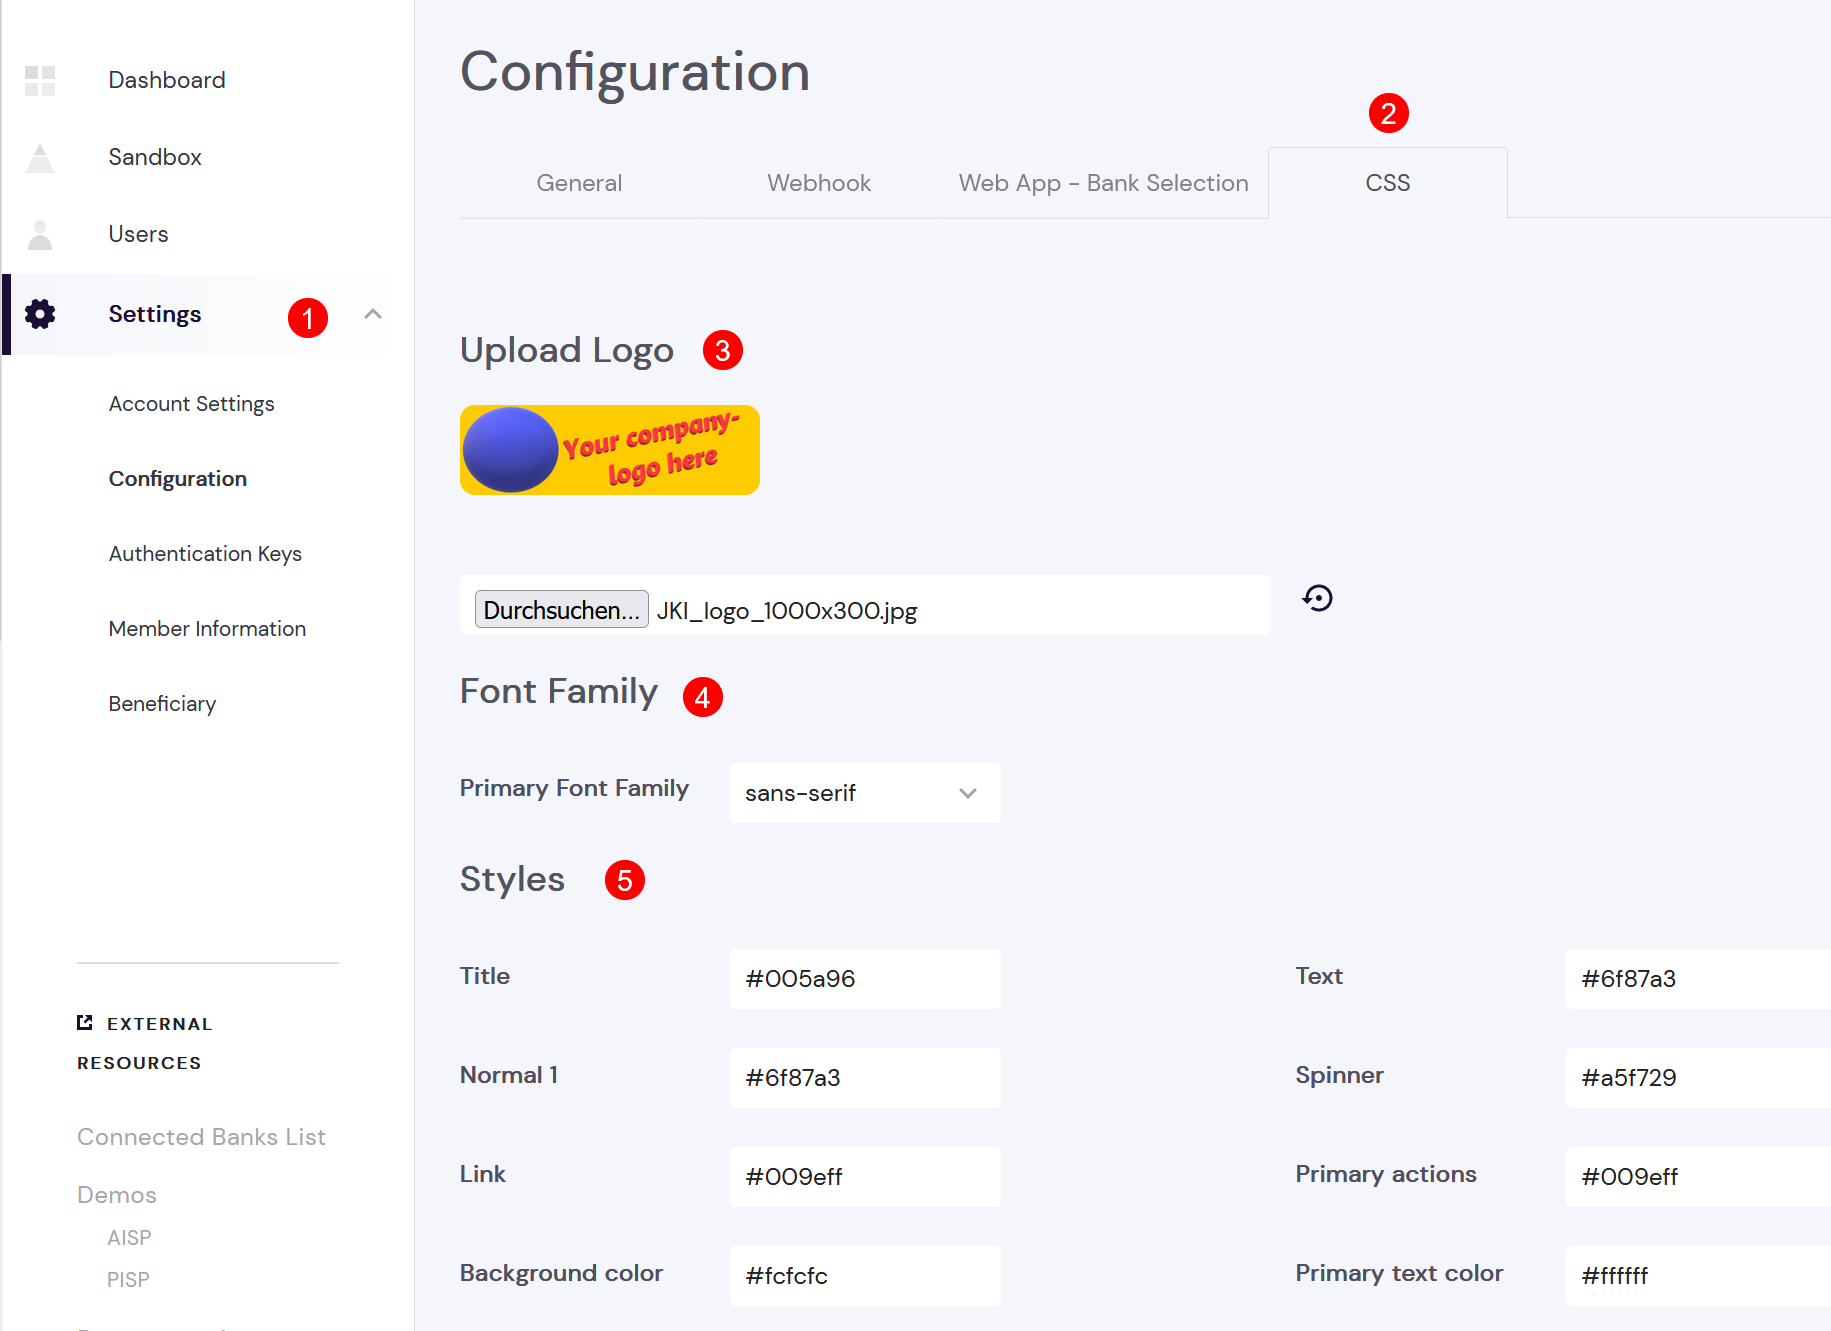
Task: Click the Users person icon
Action: pyautogui.click(x=40, y=235)
